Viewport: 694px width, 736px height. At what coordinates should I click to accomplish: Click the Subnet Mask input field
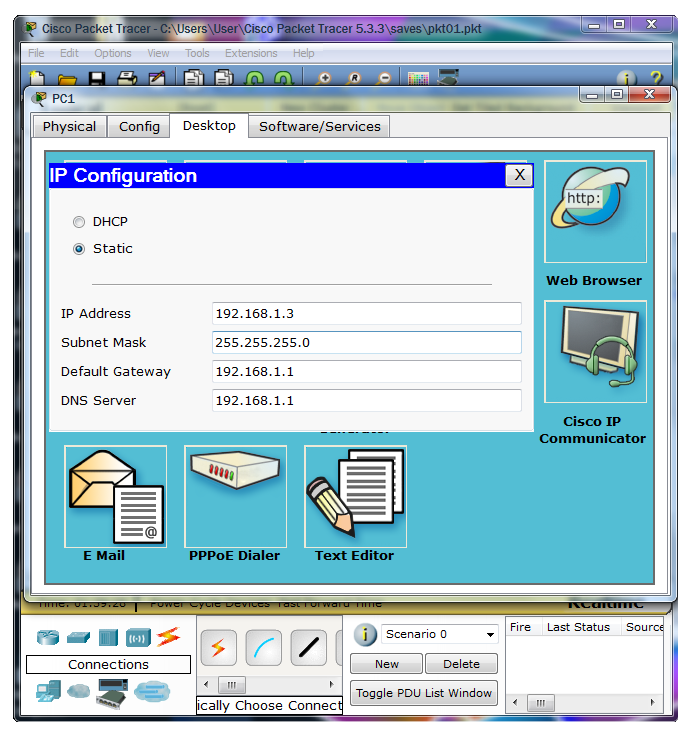[366, 343]
